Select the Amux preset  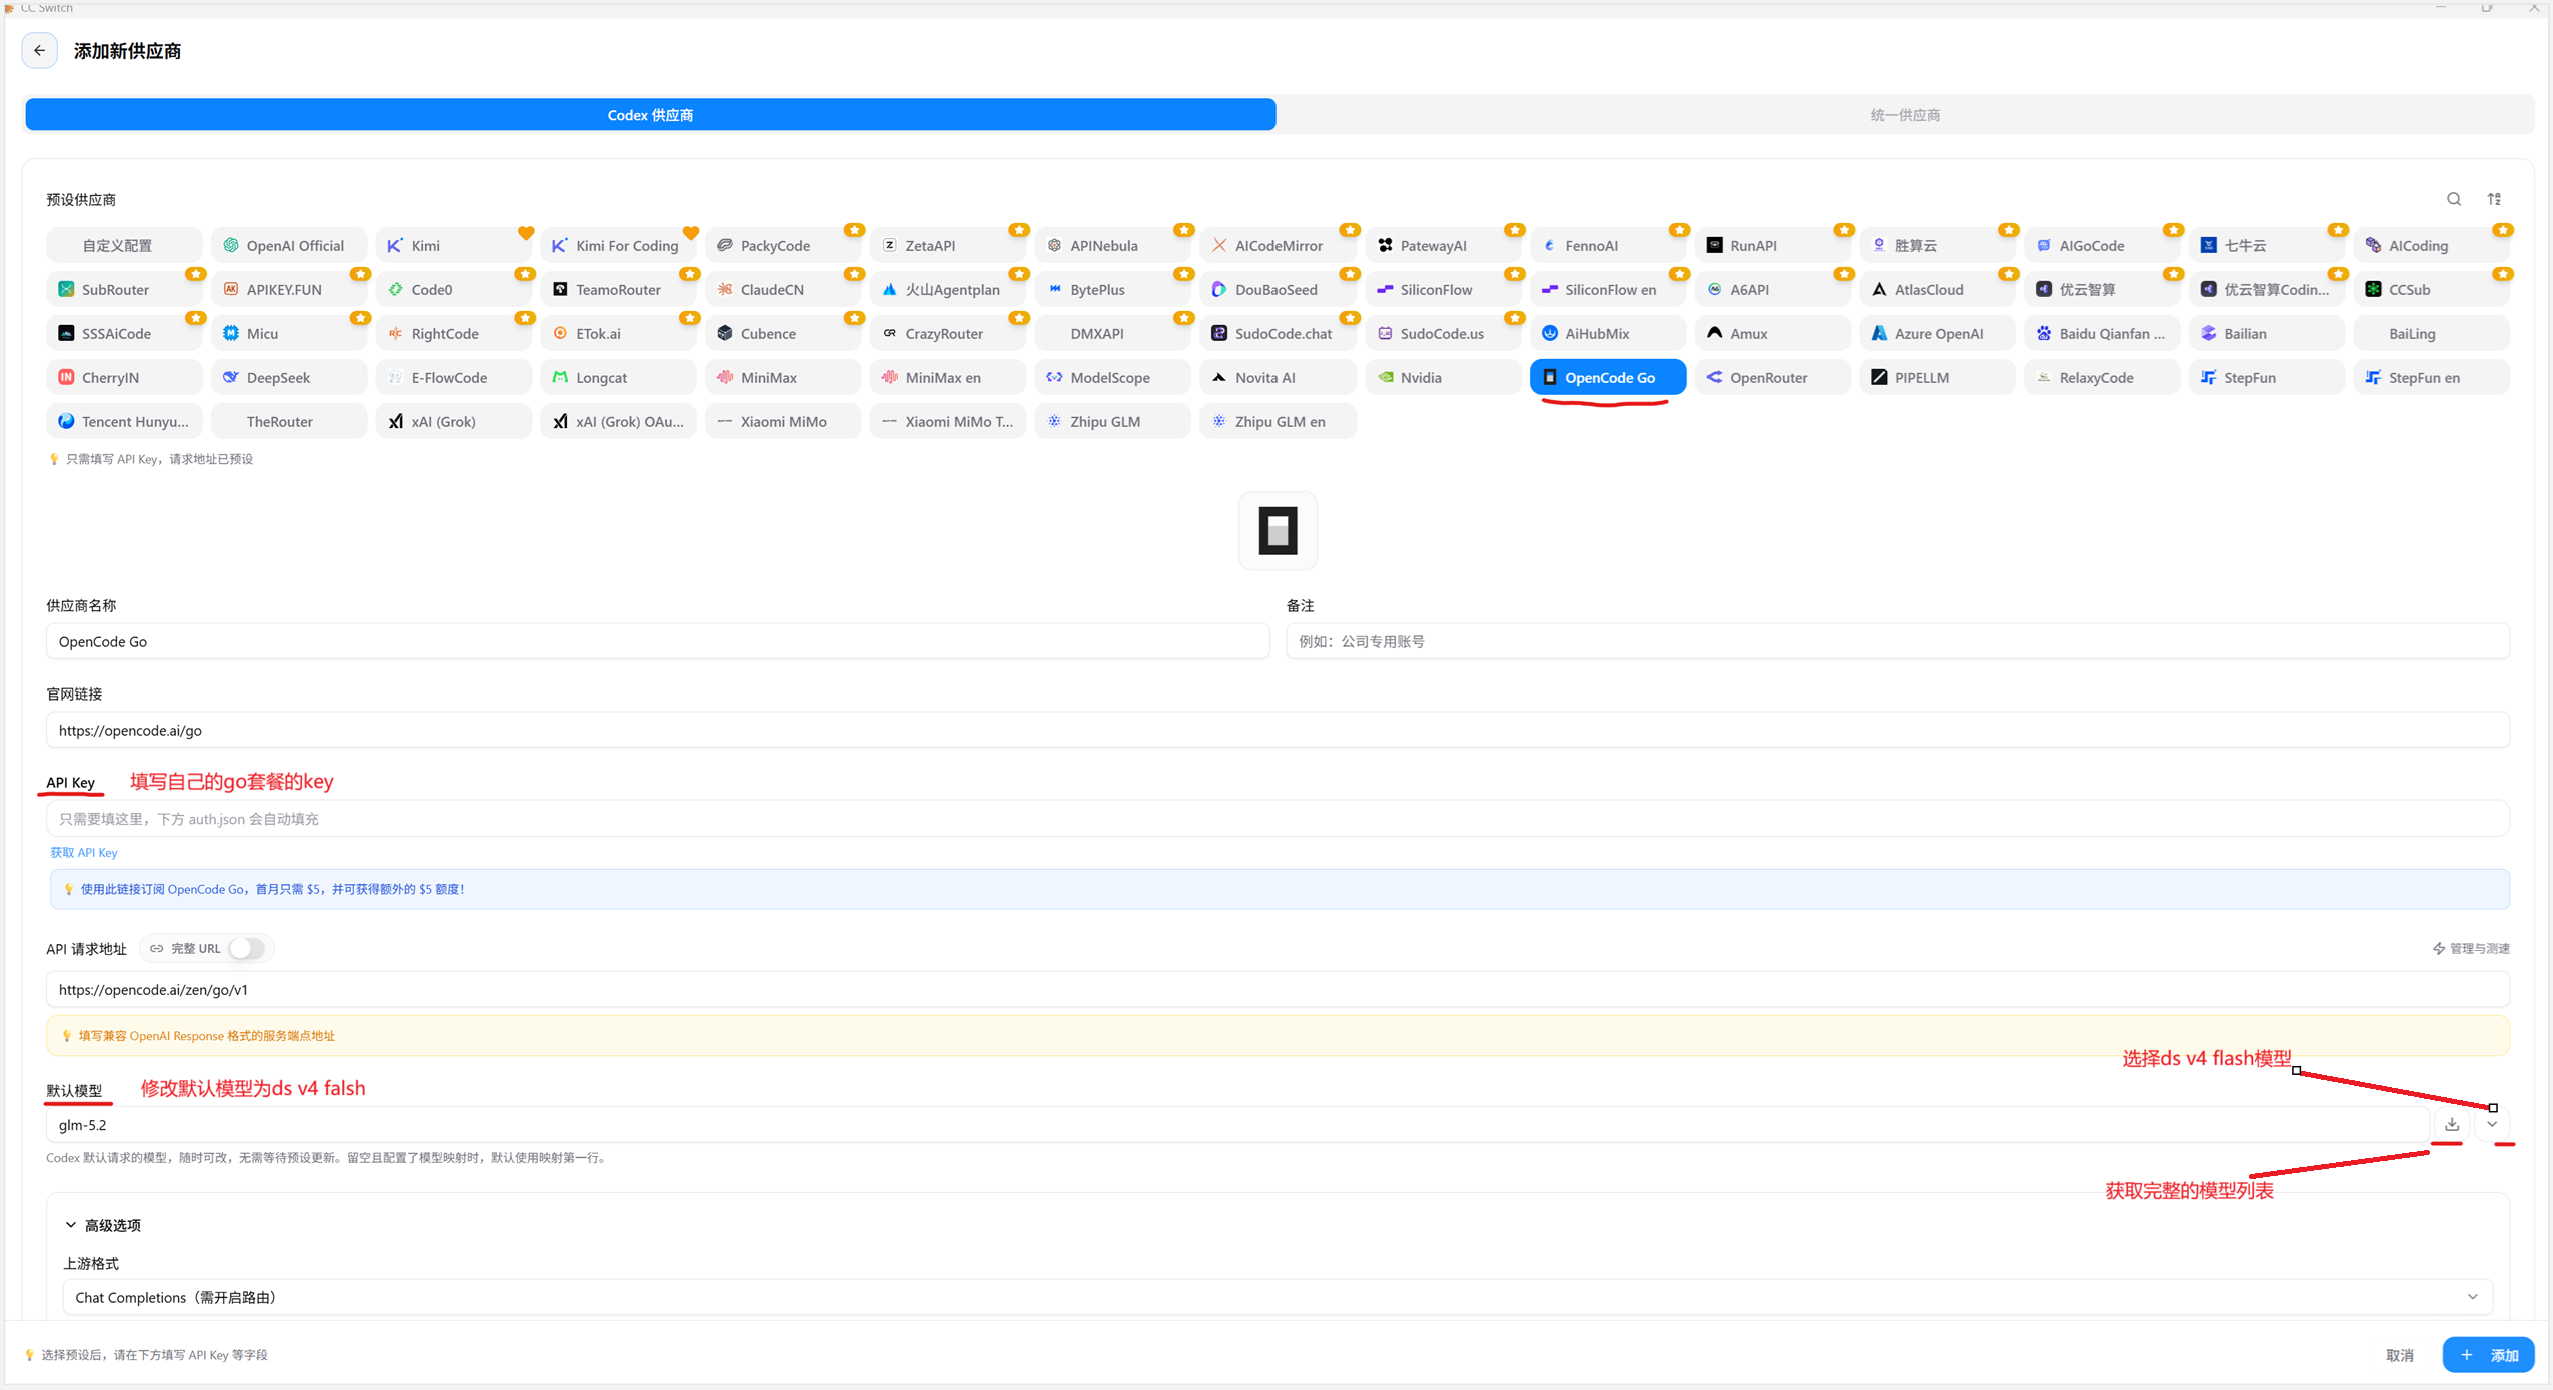(1772, 333)
